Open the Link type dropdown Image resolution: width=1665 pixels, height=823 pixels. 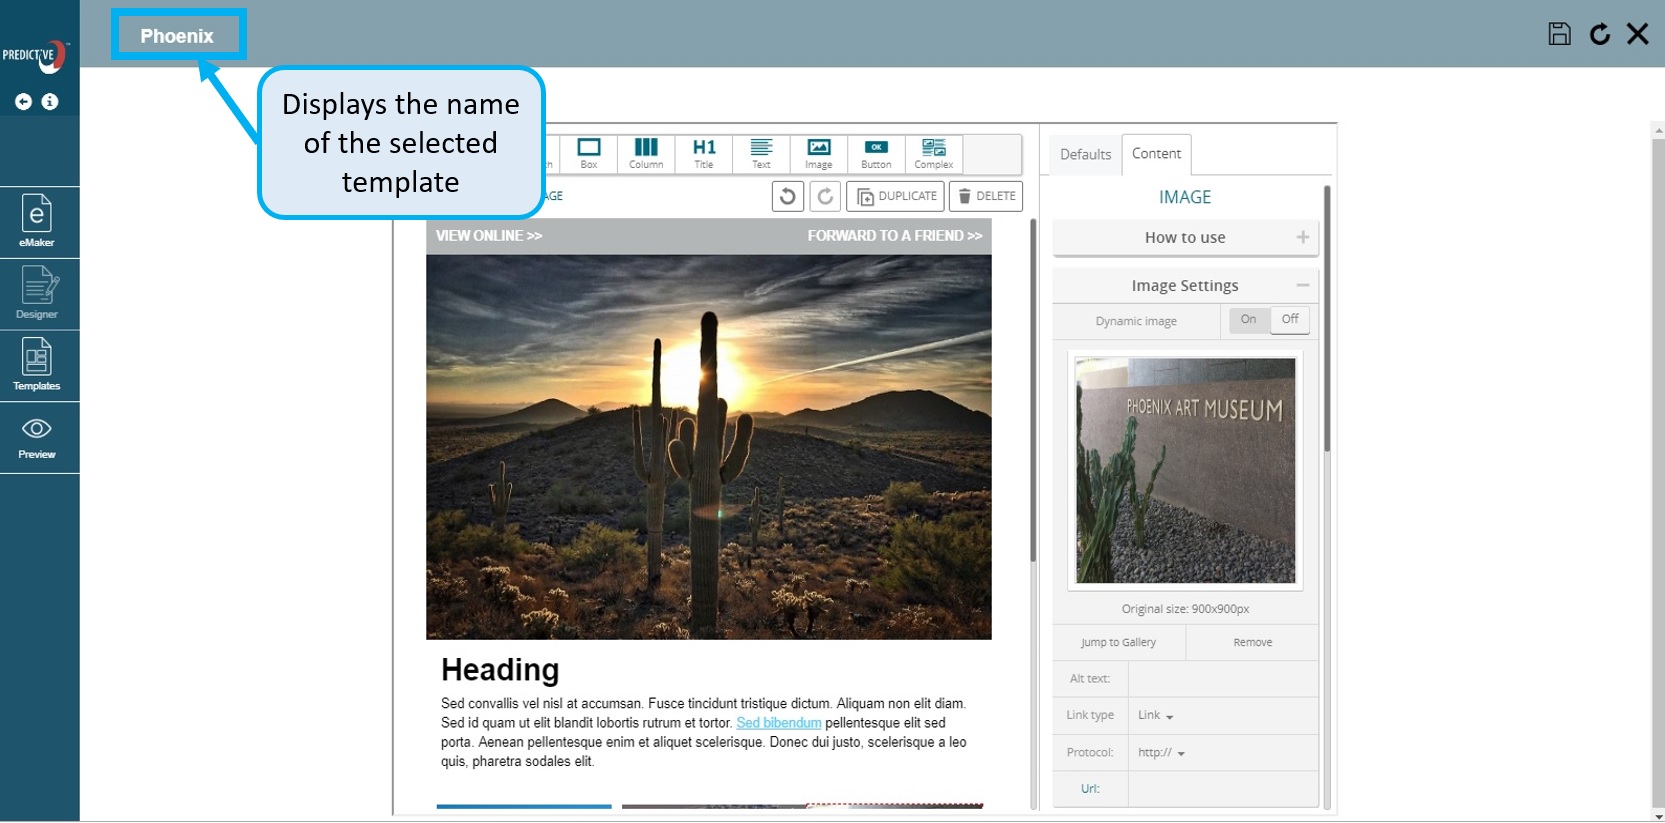click(1156, 716)
